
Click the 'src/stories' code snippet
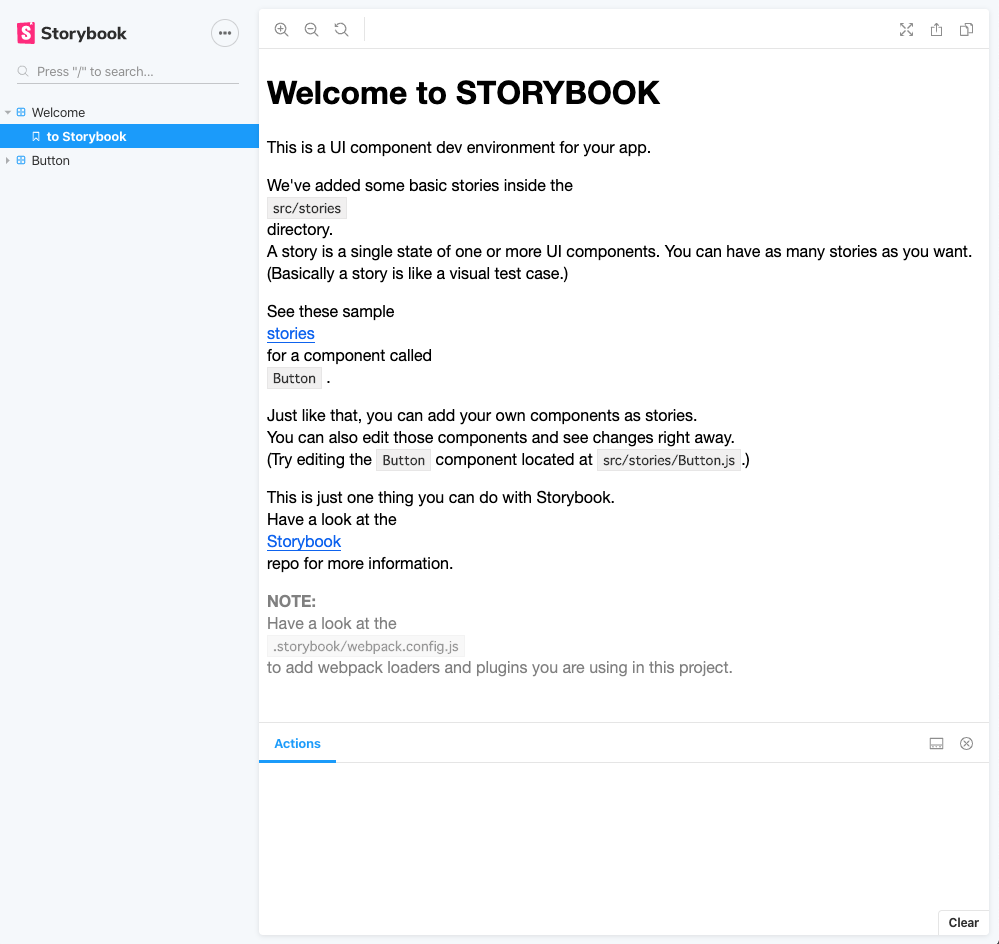pyautogui.click(x=307, y=208)
